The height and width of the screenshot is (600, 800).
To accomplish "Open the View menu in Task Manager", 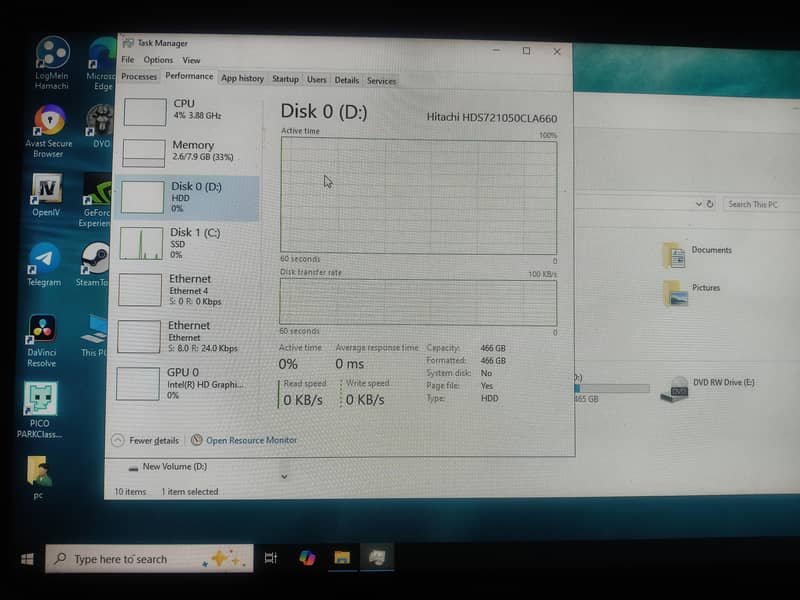I will [191, 60].
